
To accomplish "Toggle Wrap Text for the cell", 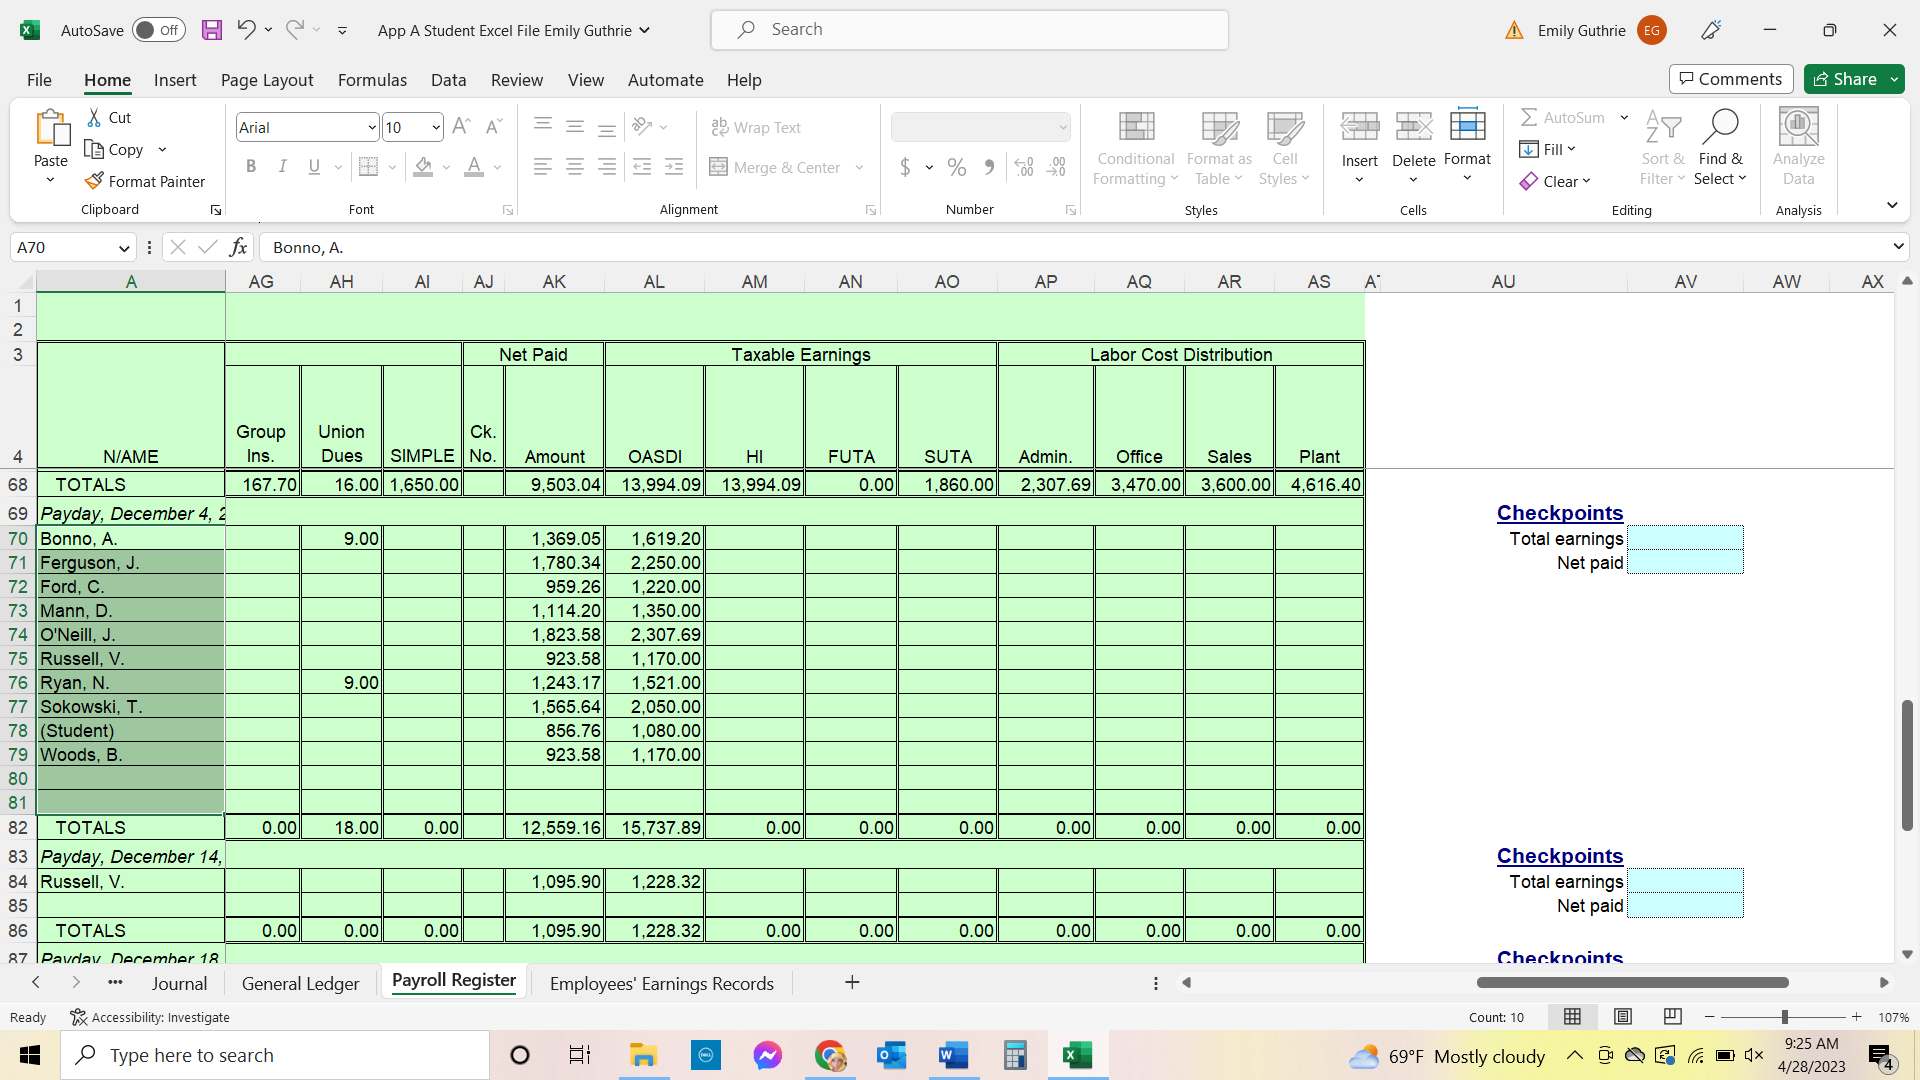I will coord(756,128).
